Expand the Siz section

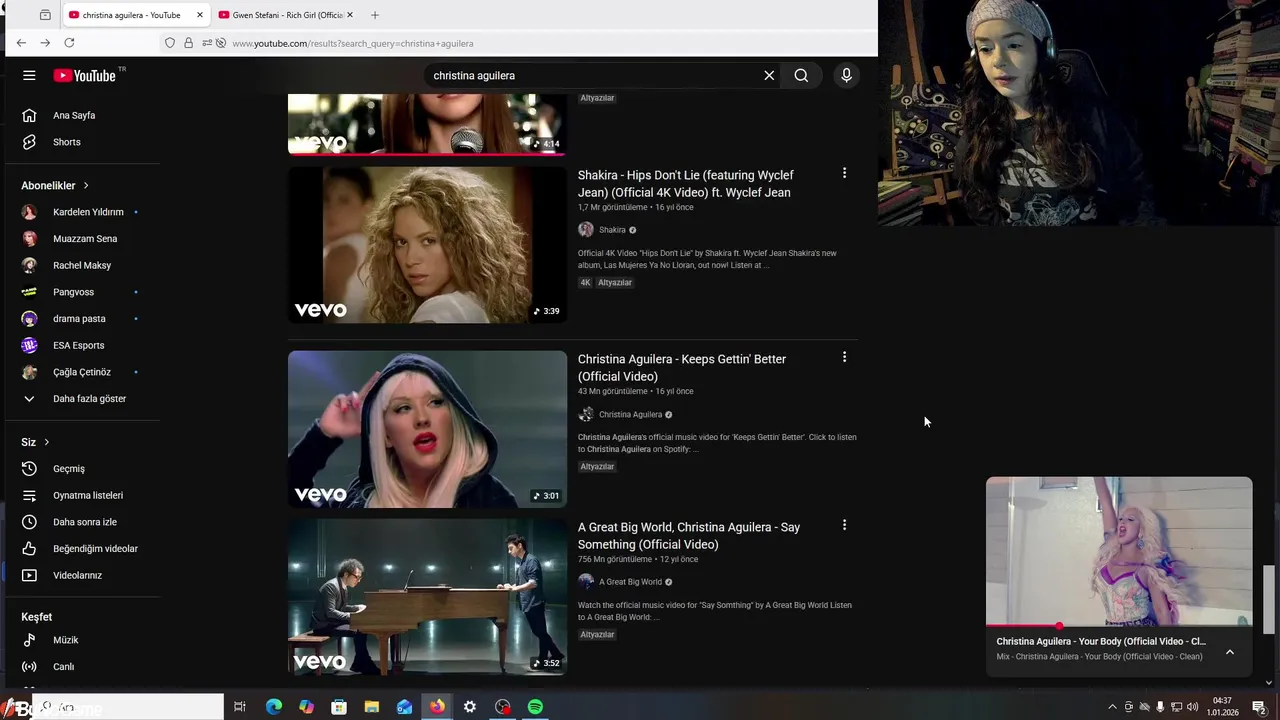[35, 442]
